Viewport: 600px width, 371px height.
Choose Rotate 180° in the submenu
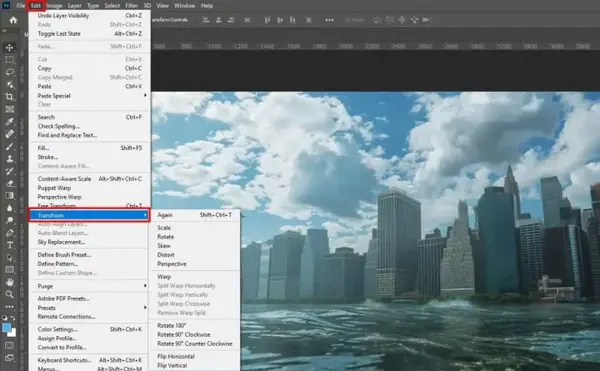[x=194, y=325]
